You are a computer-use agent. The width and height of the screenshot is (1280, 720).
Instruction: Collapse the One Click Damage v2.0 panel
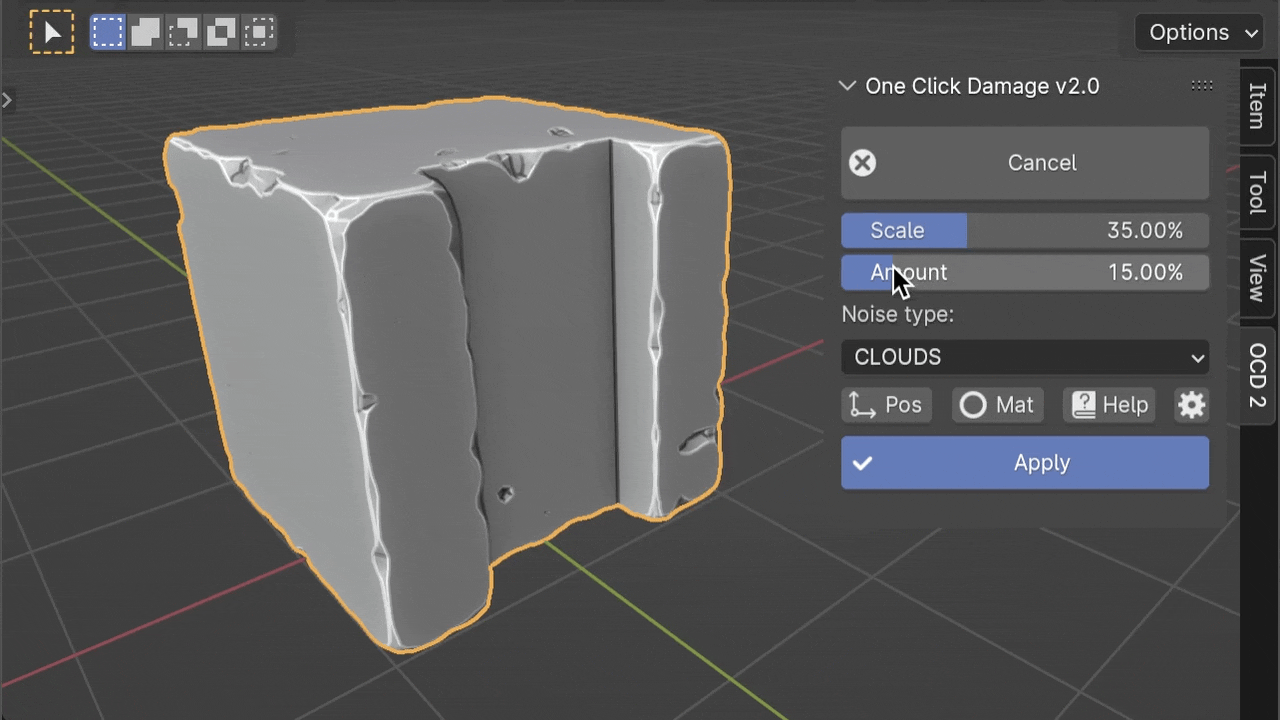(847, 86)
